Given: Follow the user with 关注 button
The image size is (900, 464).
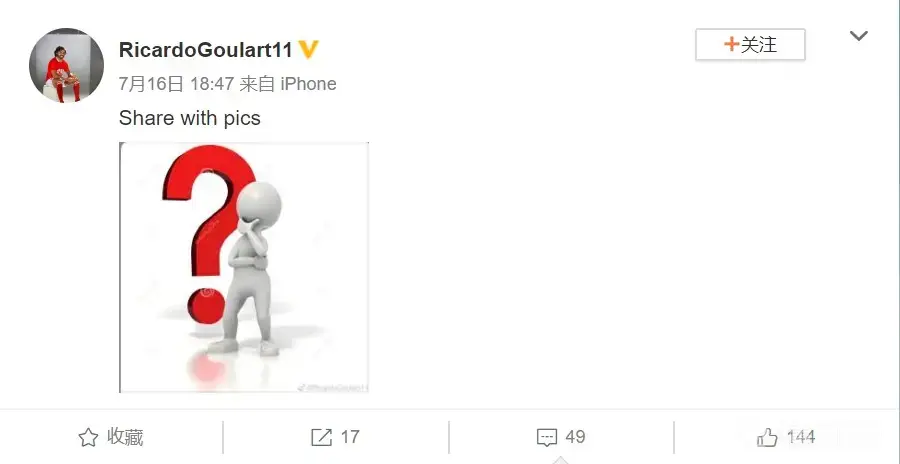Looking at the screenshot, I should 750,44.
